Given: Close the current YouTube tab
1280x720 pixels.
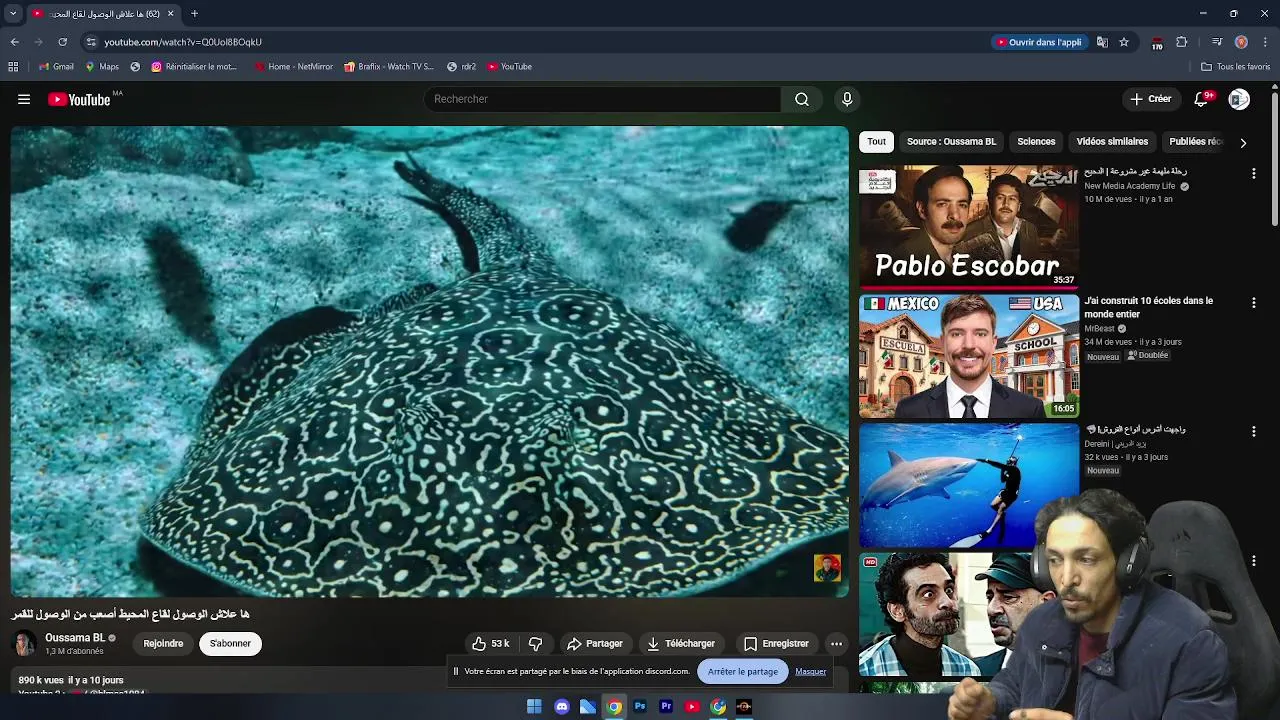Looking at the screenshot, I should [170, 14].
